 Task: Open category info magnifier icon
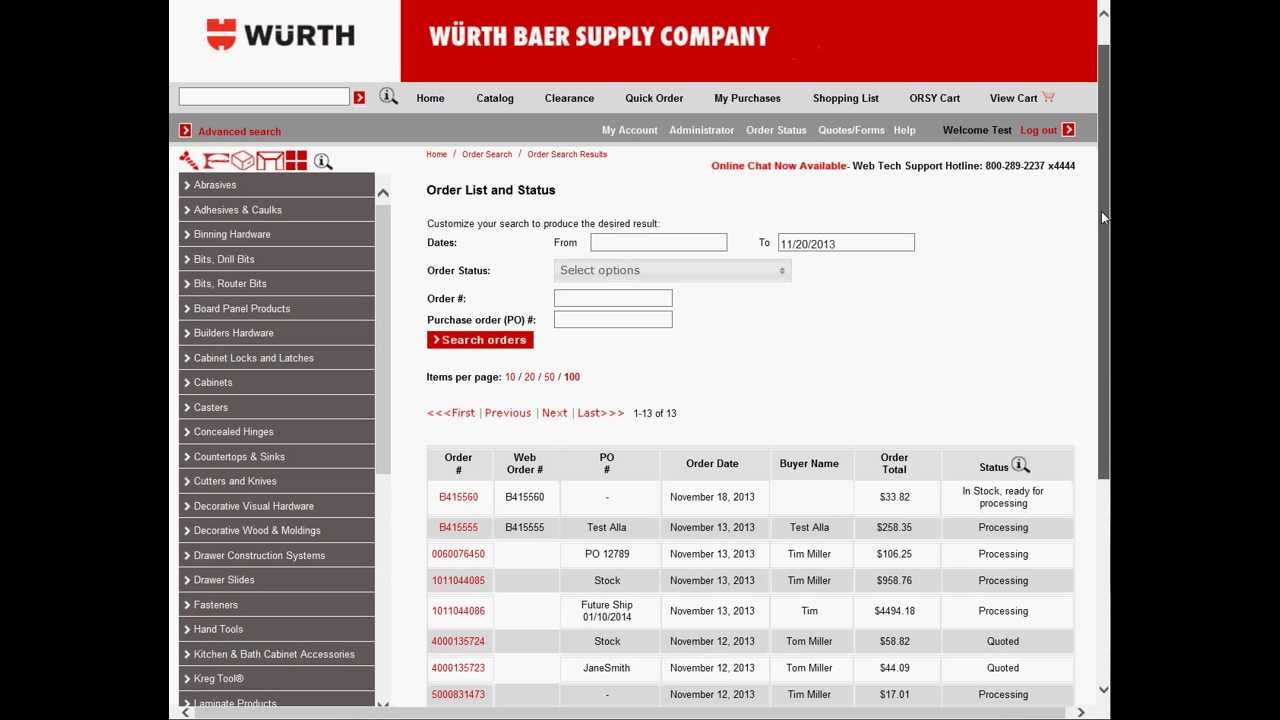[x=323, y=161]
